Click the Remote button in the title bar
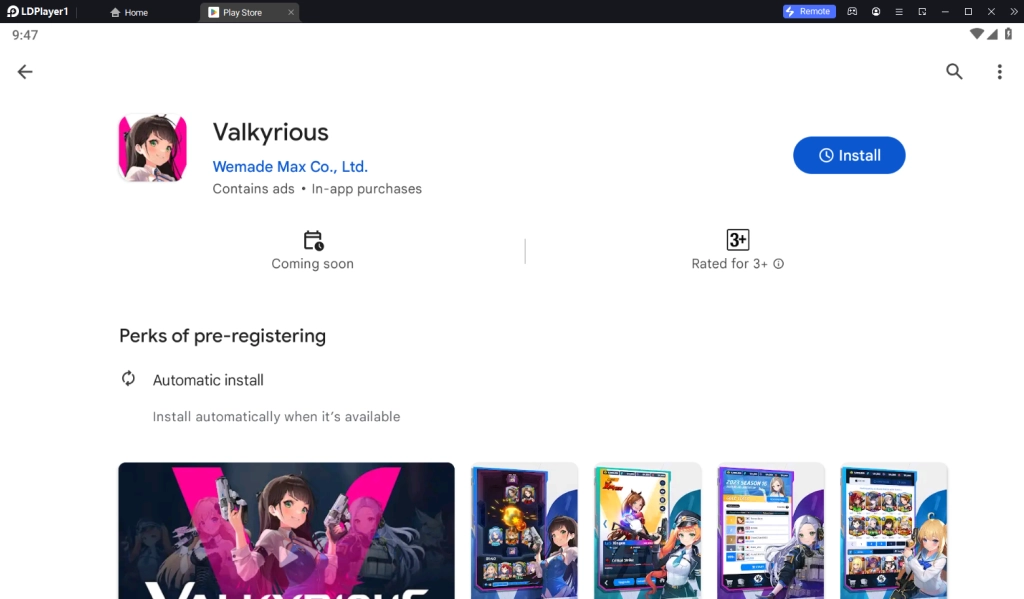The image size is (1024, 599). 809,11
